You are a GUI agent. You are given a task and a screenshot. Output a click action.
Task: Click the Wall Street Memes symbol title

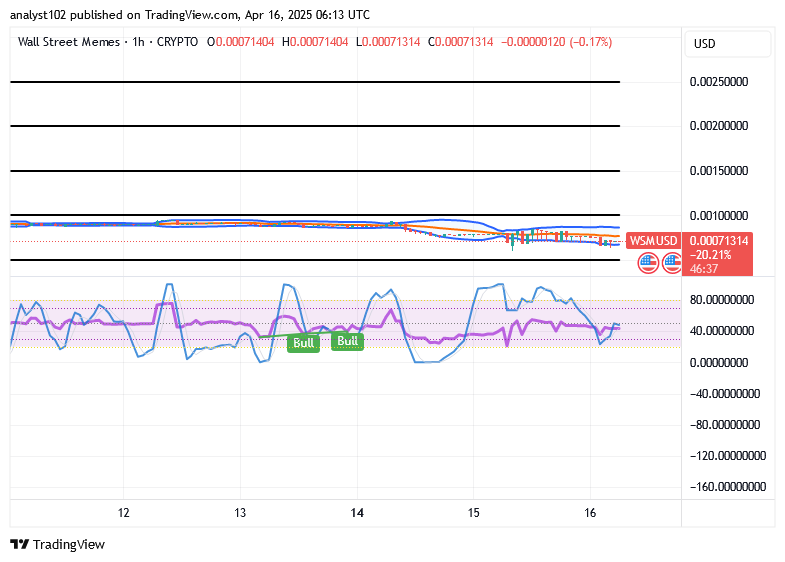[69, 42]
